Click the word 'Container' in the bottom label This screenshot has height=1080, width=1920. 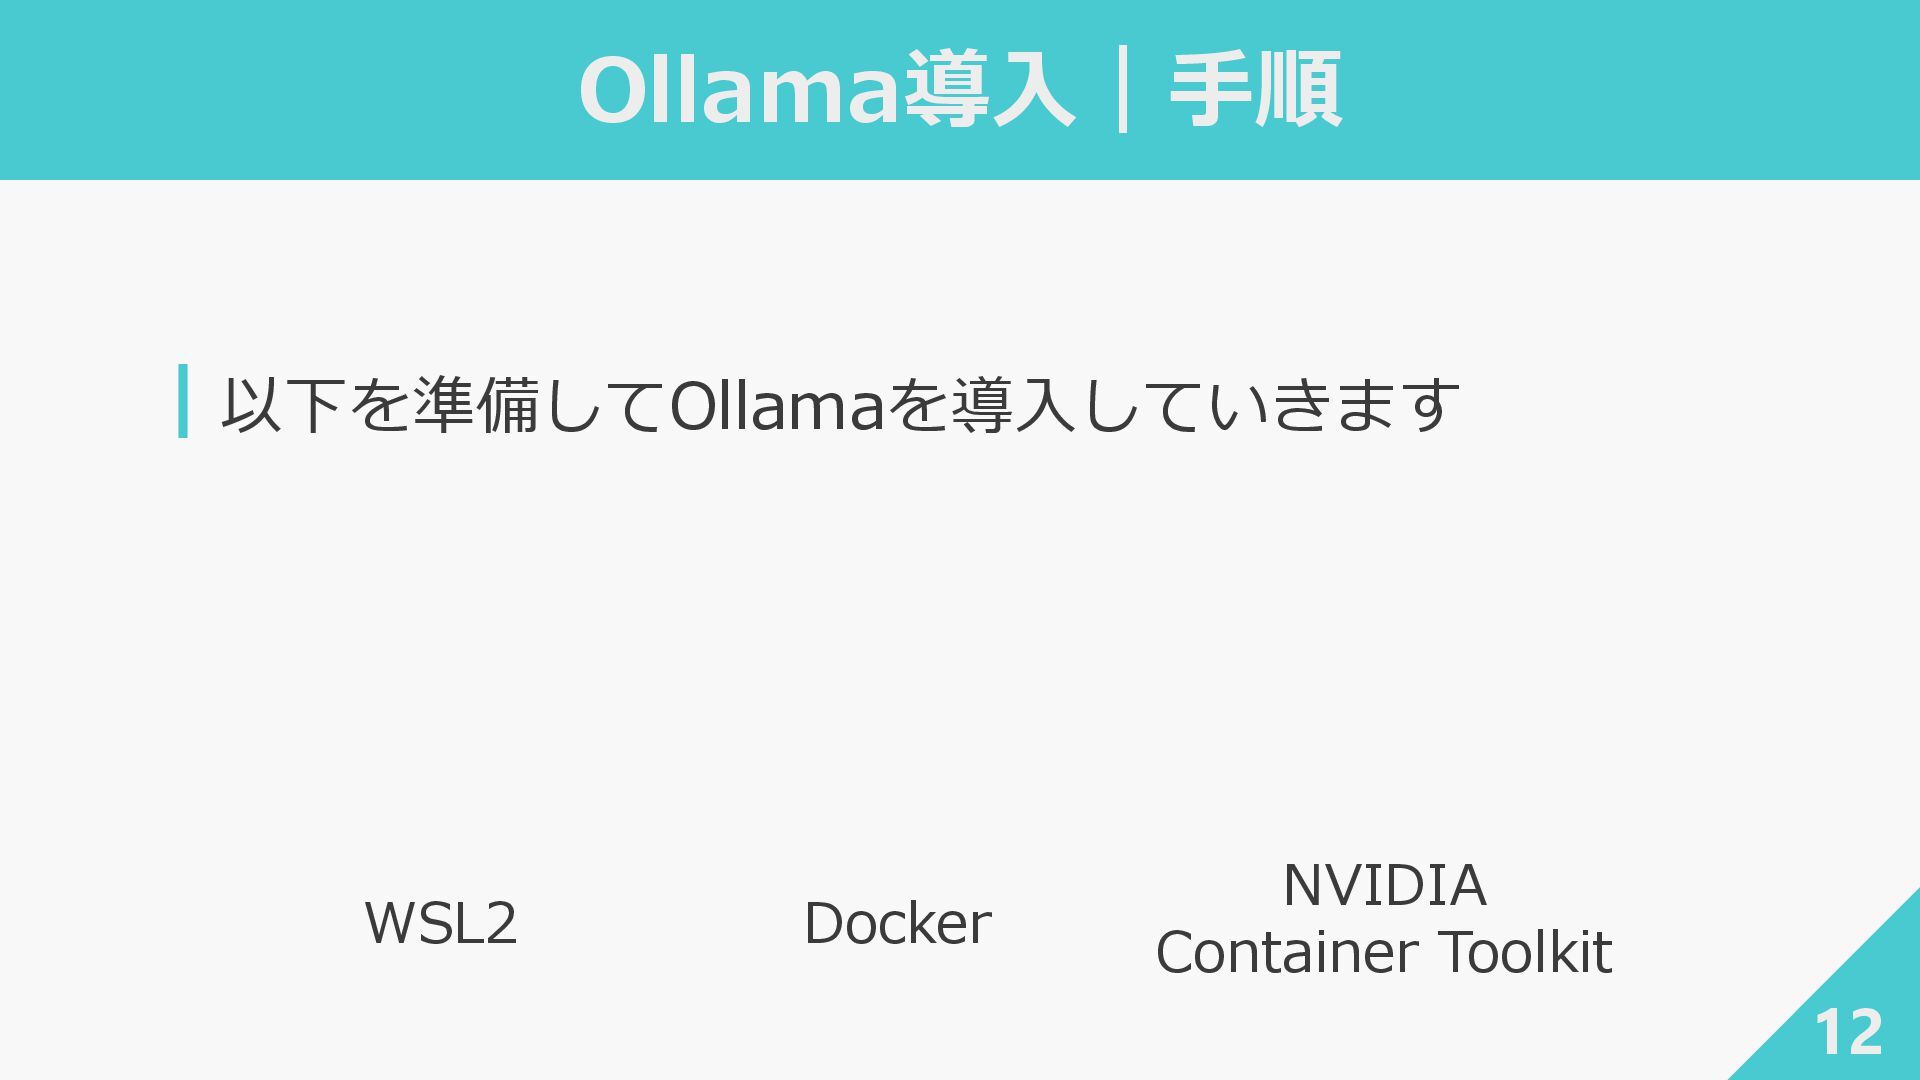click(x=1287, y=952)
